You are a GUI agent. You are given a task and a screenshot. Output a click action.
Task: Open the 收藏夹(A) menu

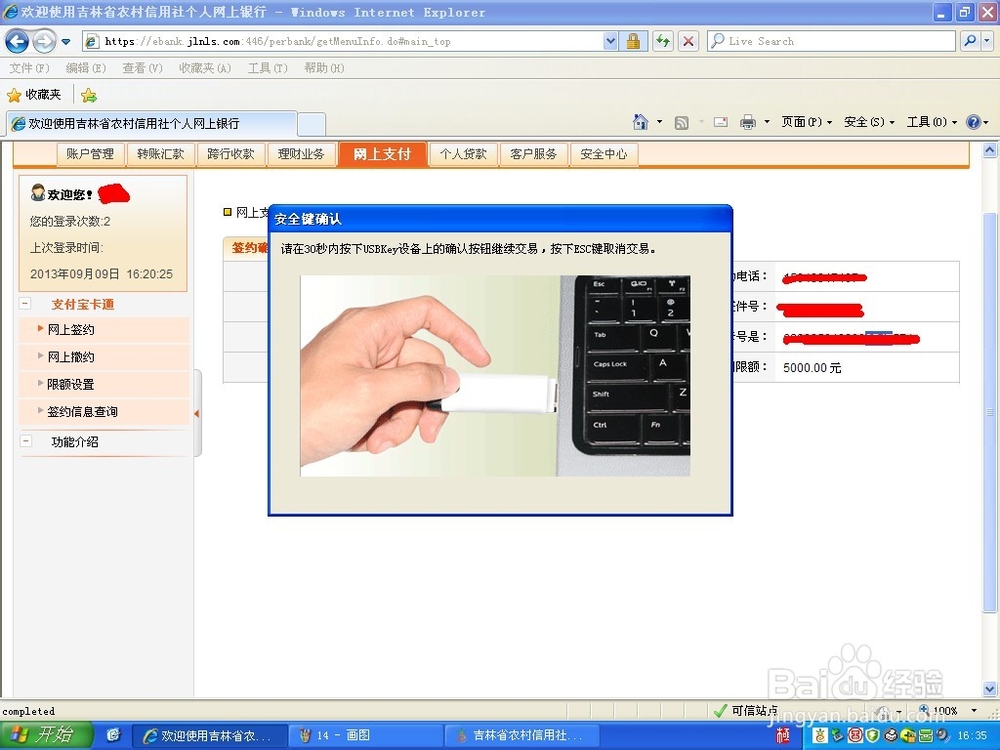pos(205,68)
